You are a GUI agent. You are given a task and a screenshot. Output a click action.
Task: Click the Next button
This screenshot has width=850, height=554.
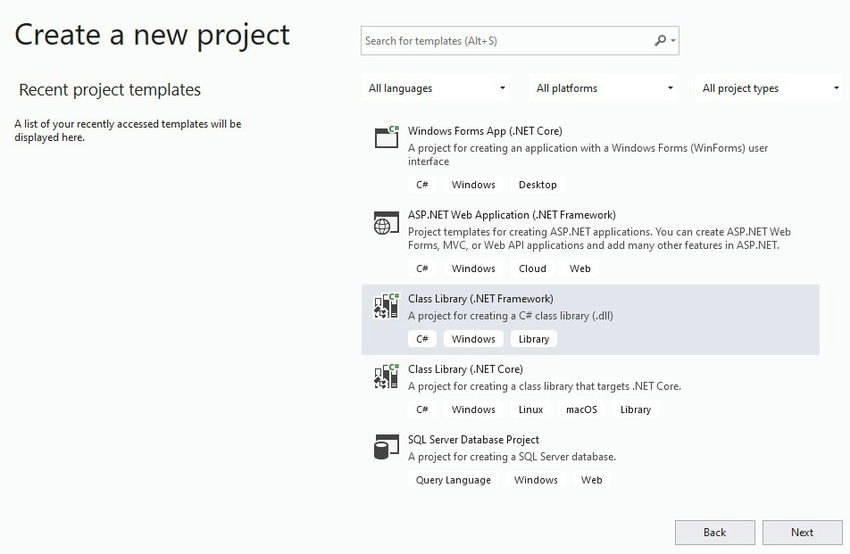coord(802,532)
